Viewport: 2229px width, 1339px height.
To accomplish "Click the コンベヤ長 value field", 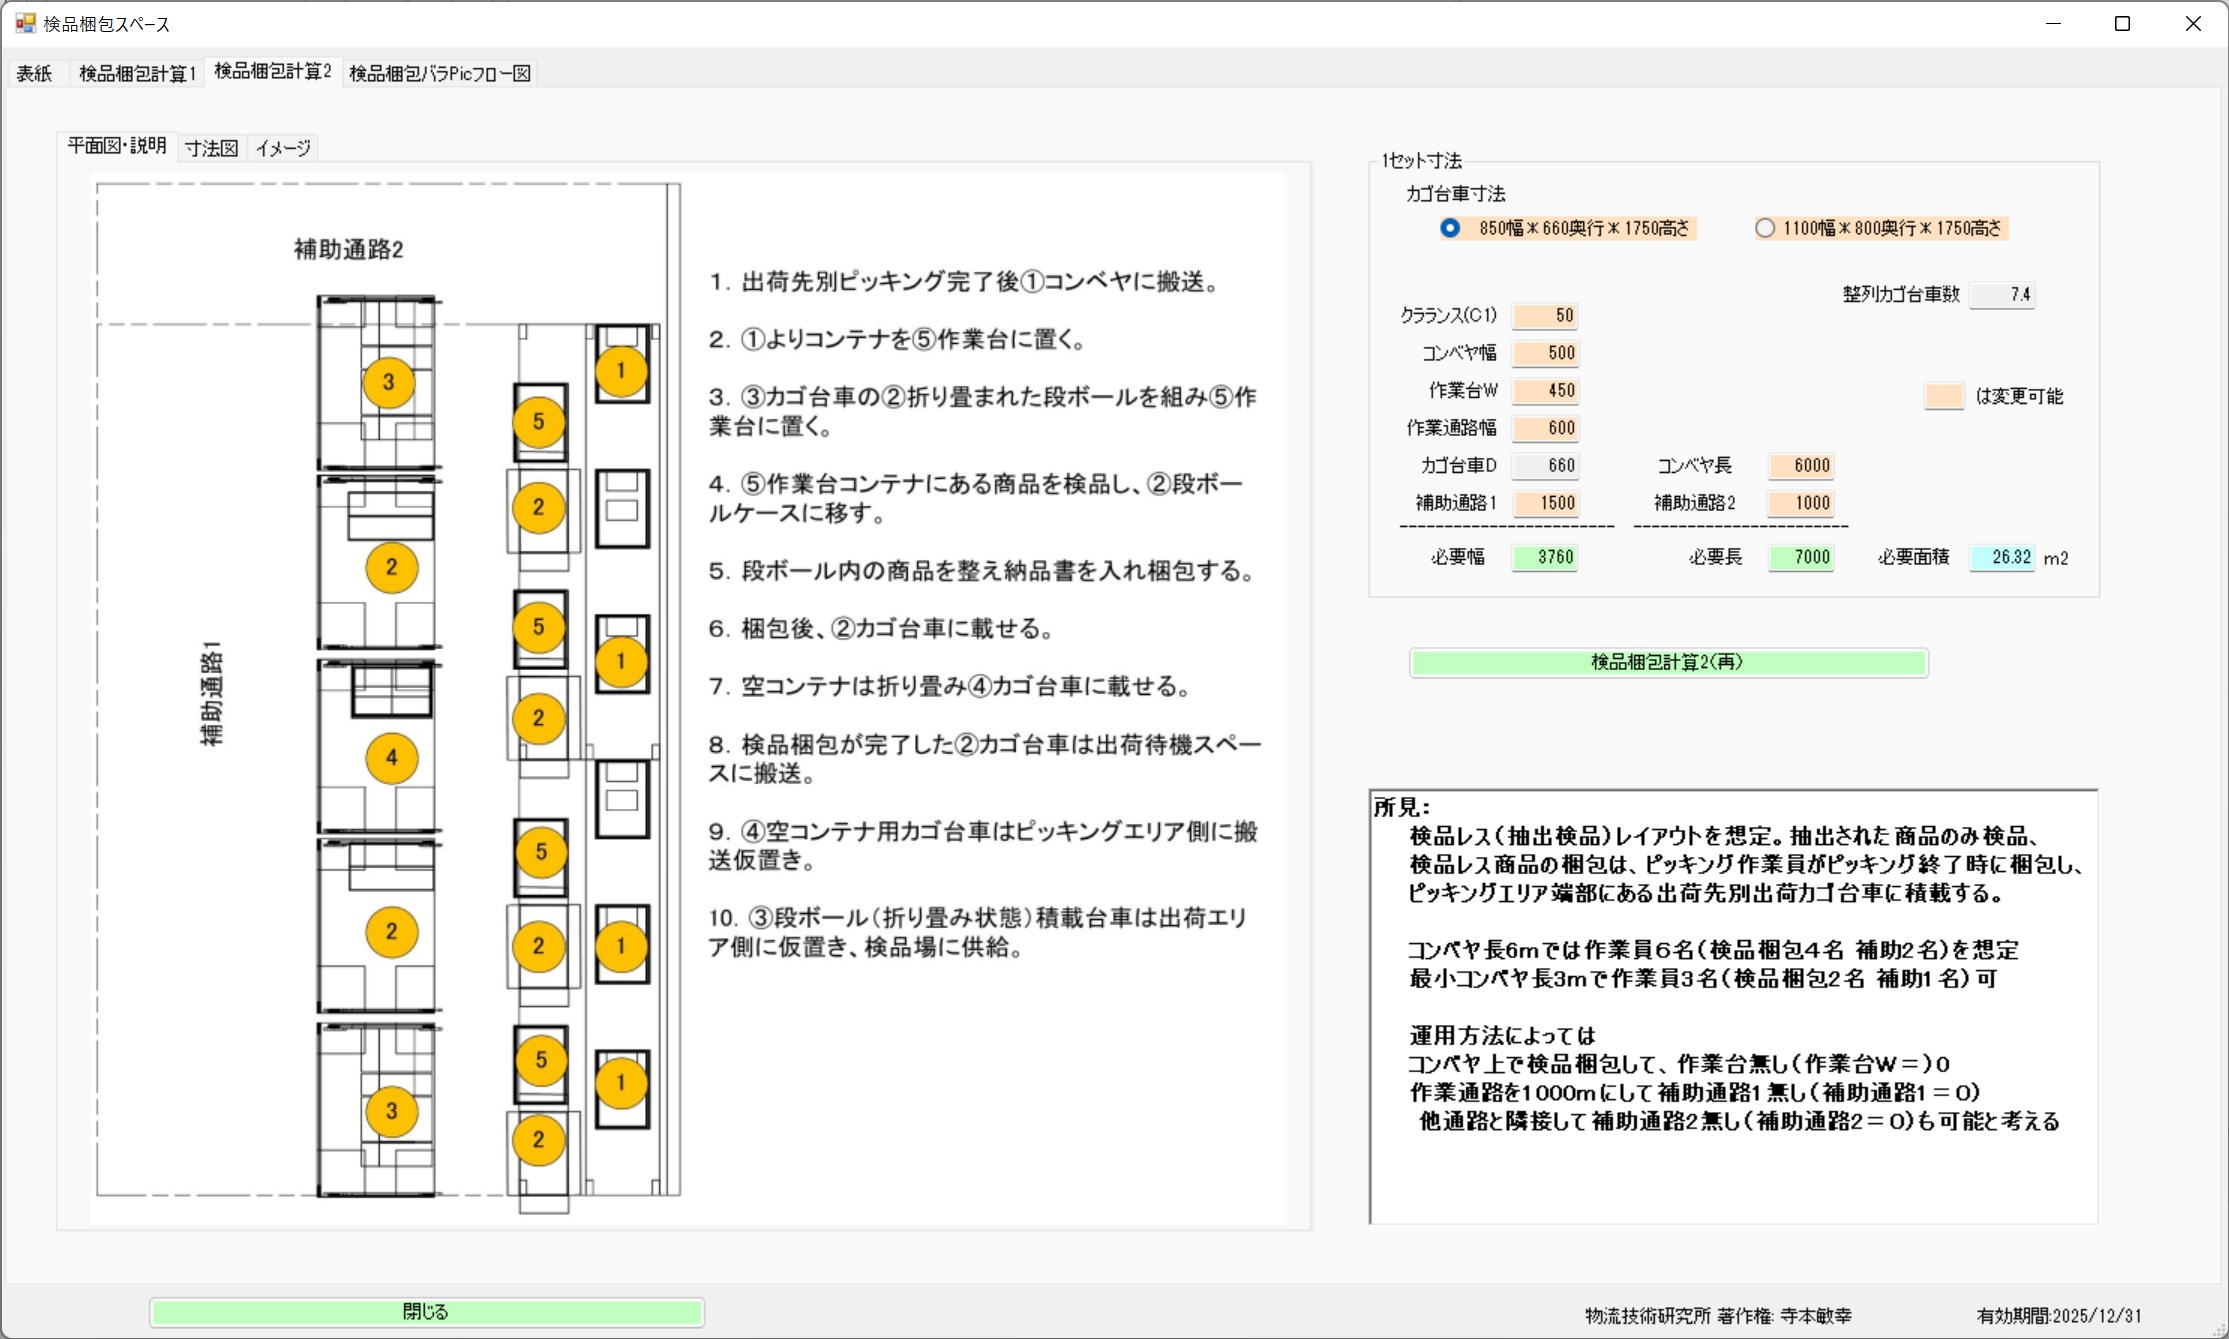I will pyautogui.click(x=1800, y=465).
